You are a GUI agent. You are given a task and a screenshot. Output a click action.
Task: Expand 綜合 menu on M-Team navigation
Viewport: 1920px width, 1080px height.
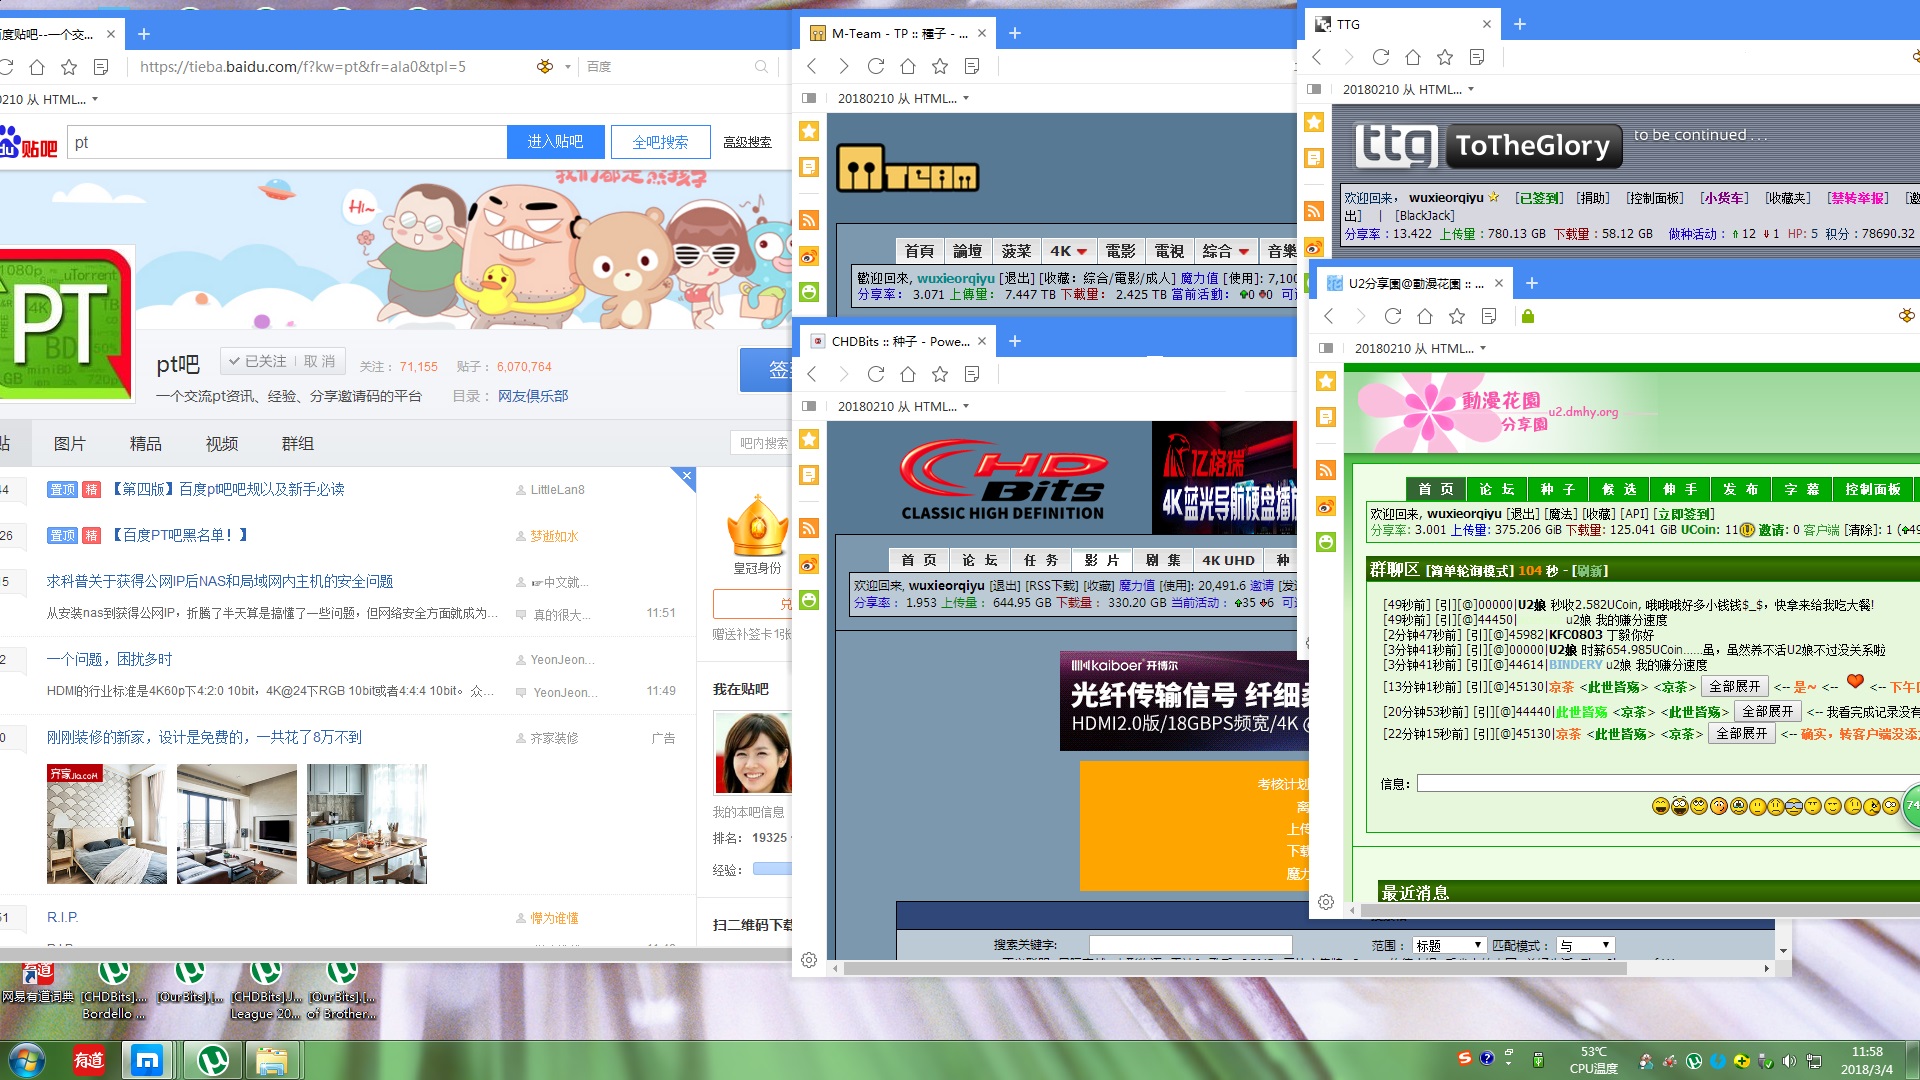tap(1226, 251)
